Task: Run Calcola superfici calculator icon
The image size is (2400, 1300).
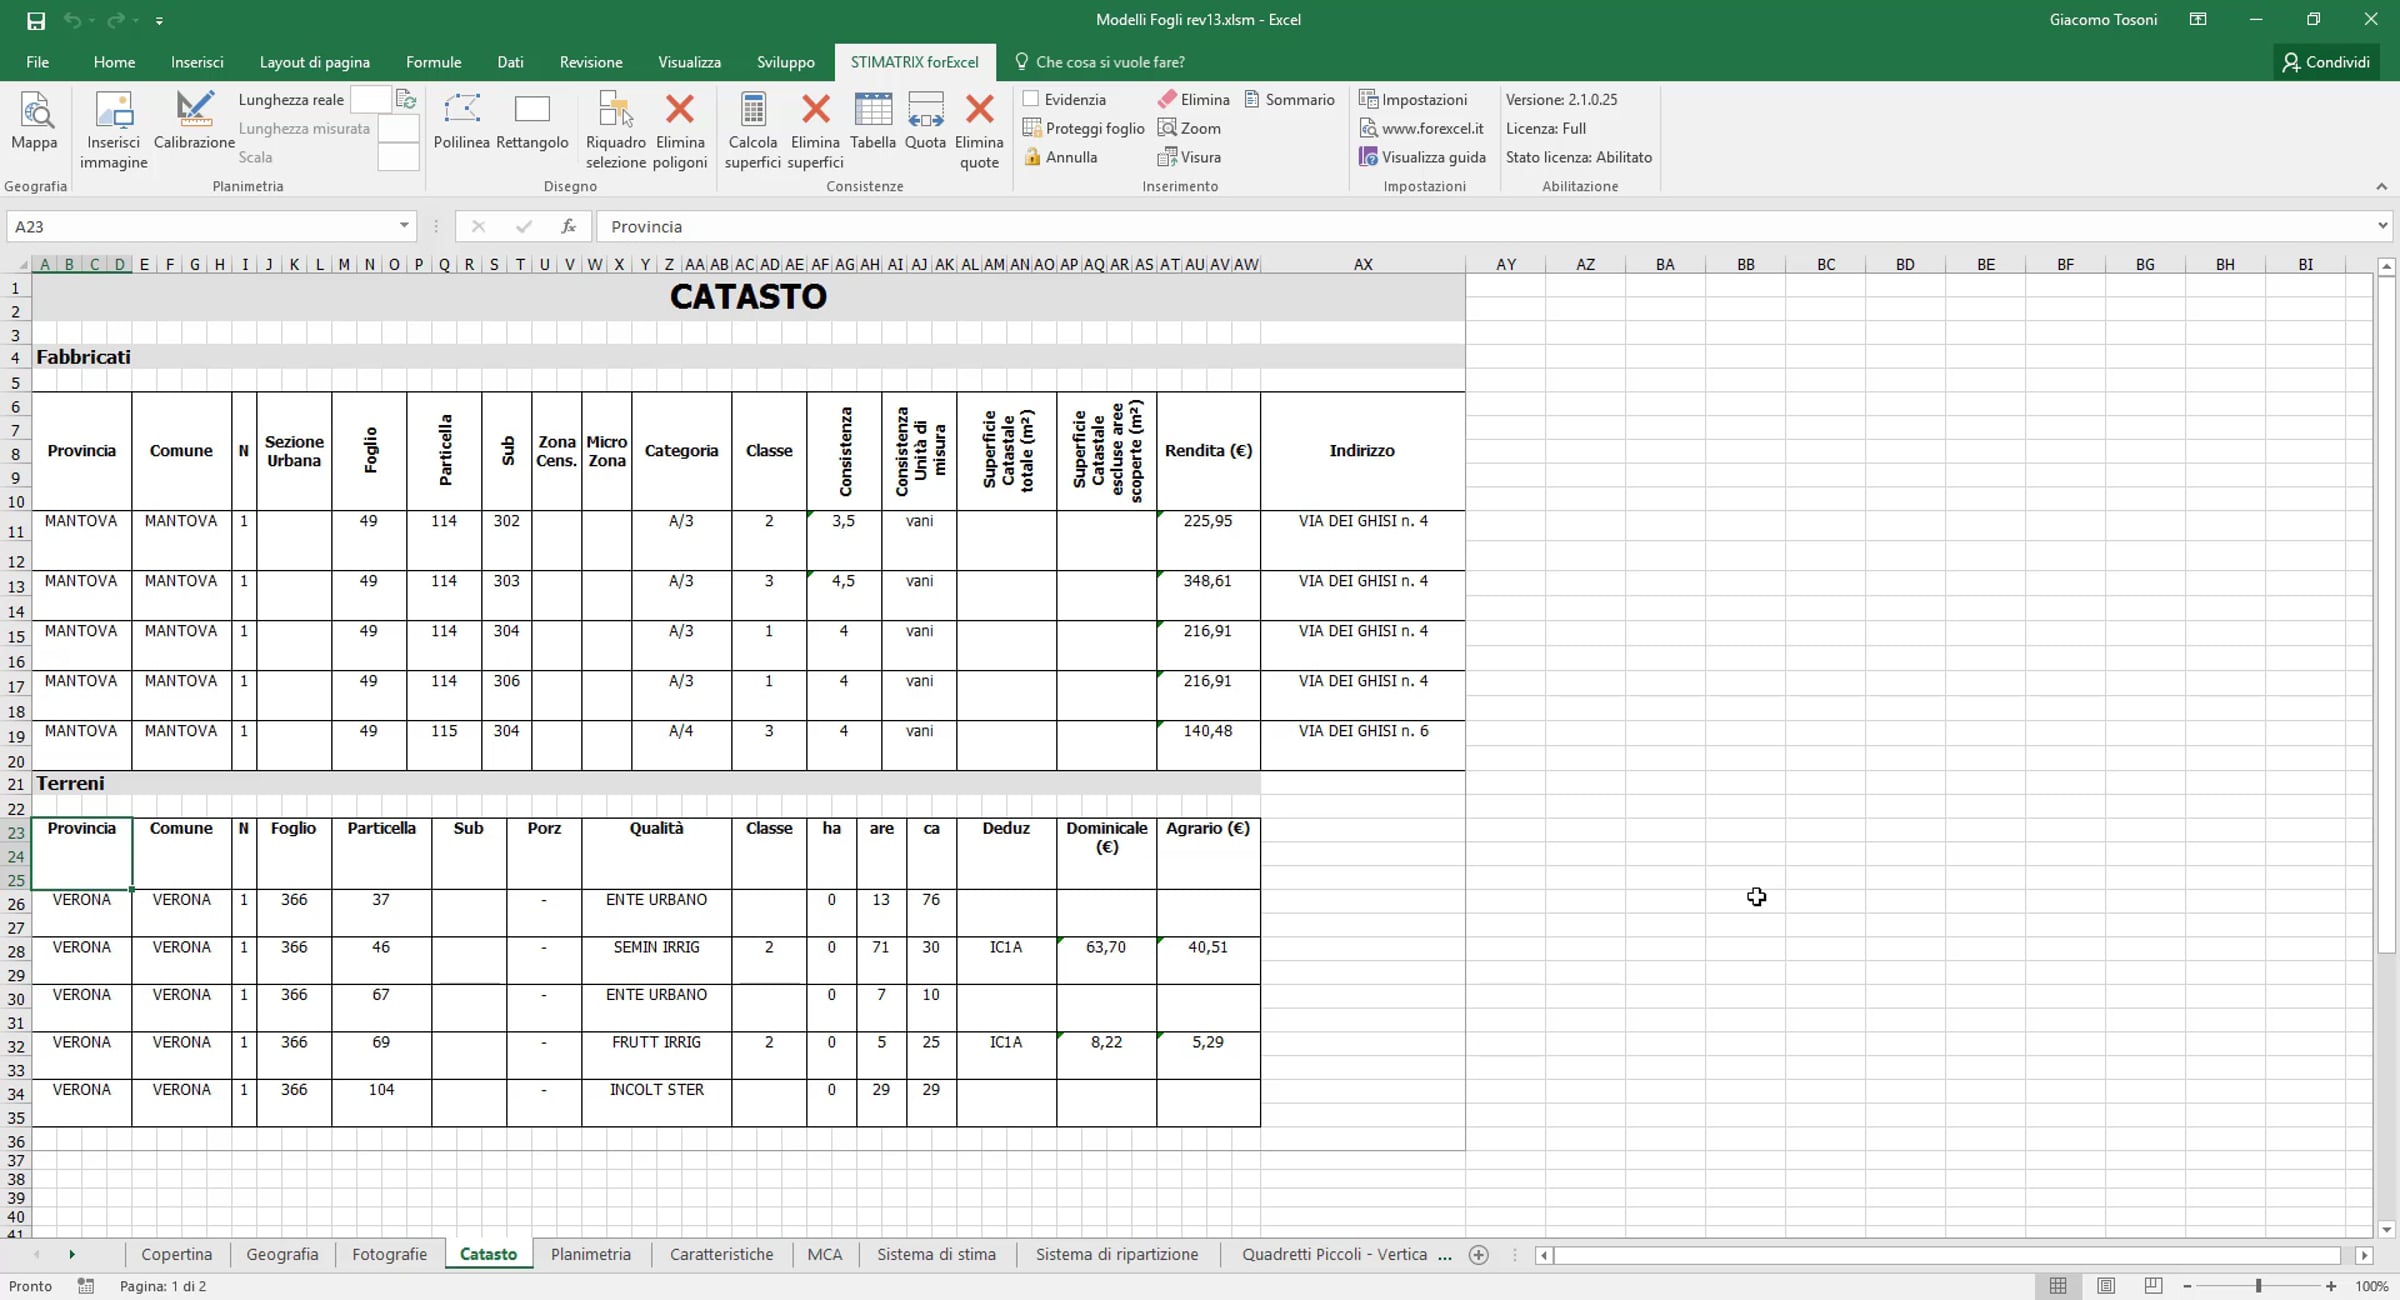Action: click(753, 109)
